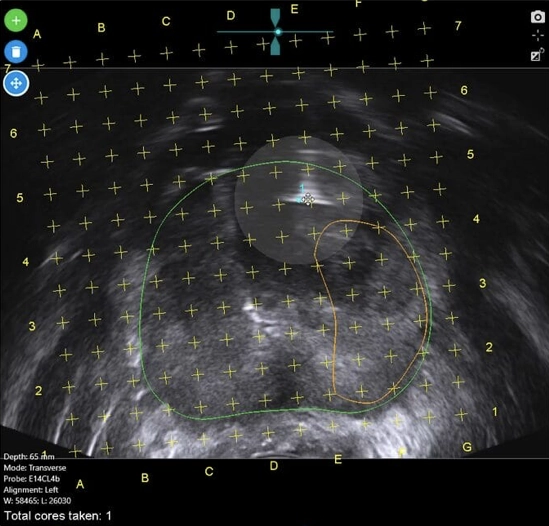Screen dimensions: 549x526
Task: Select the blue move arrows tool
Action: coord(16,83)
